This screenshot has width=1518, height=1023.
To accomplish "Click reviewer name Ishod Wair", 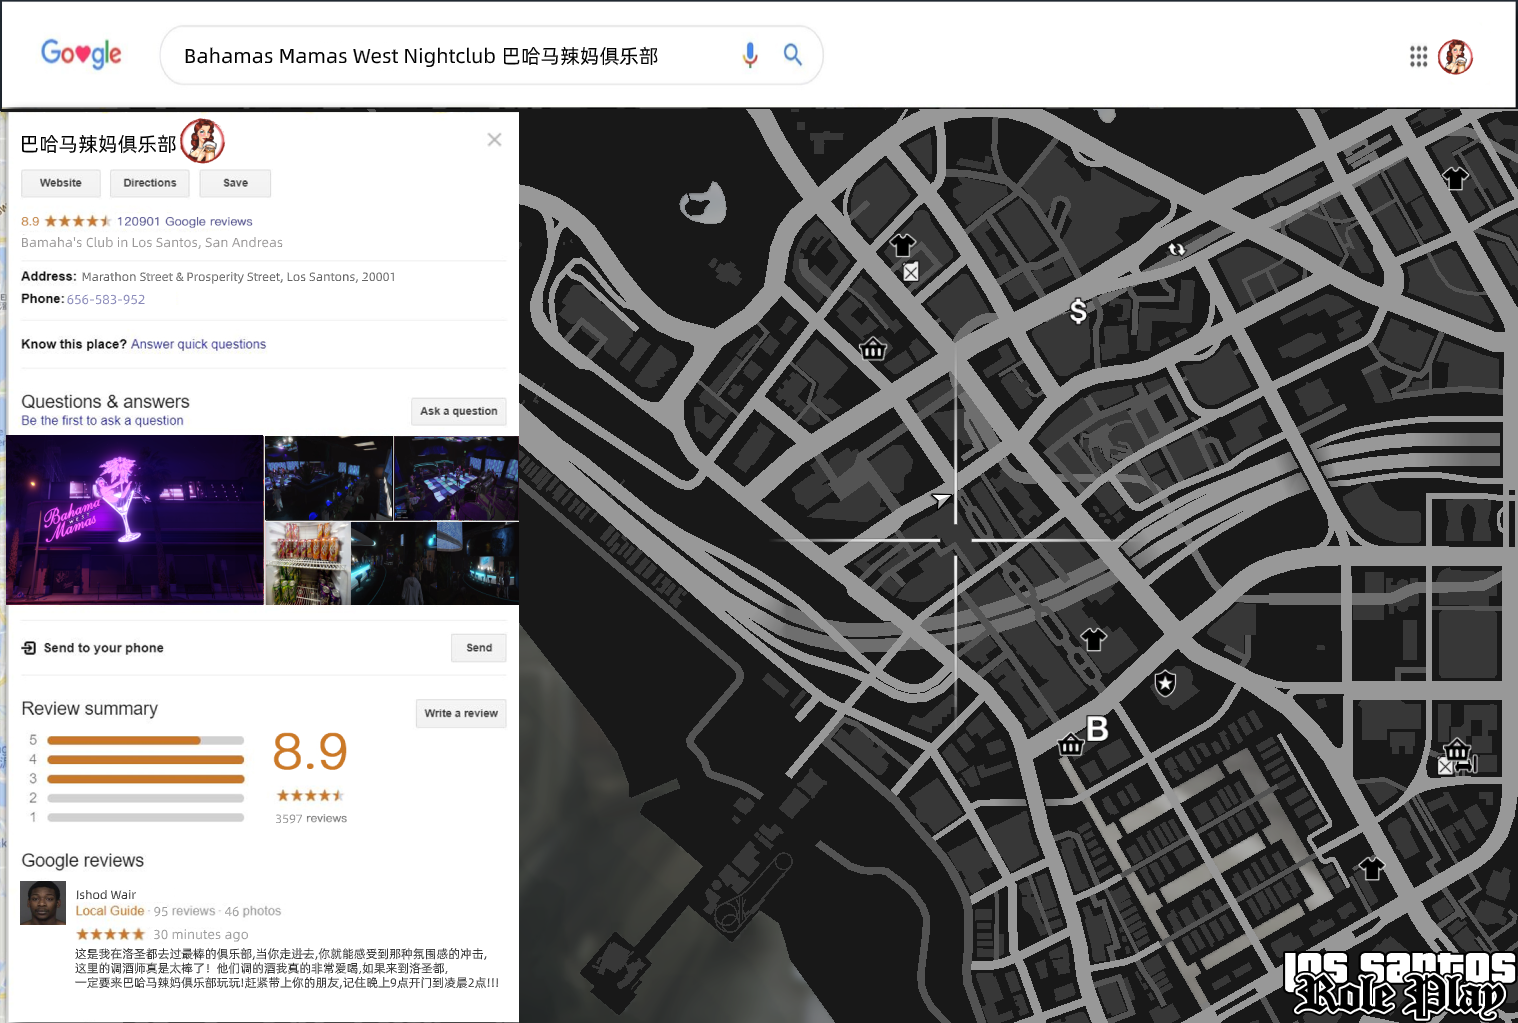I will (106, 895).
